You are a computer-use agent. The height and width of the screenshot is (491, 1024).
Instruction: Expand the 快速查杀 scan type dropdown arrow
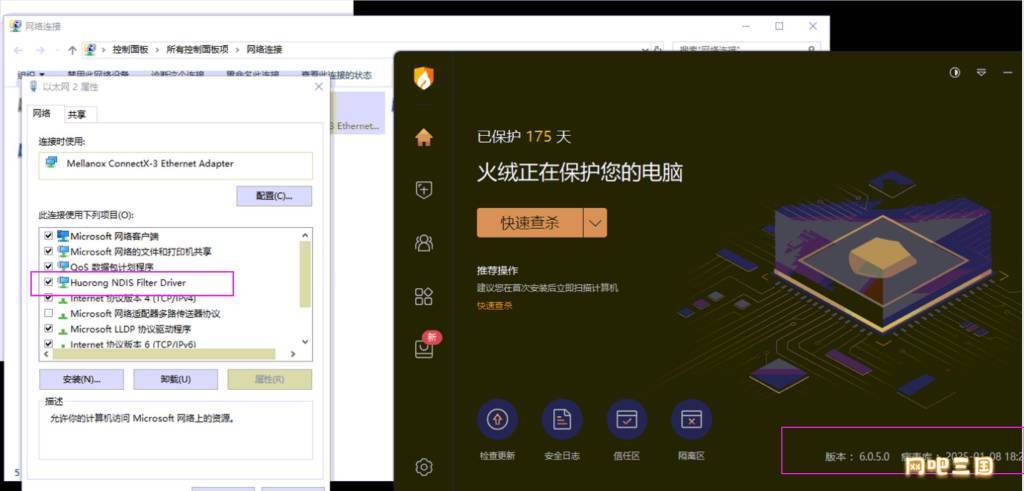pyautogui.click(x=594, y=223)
